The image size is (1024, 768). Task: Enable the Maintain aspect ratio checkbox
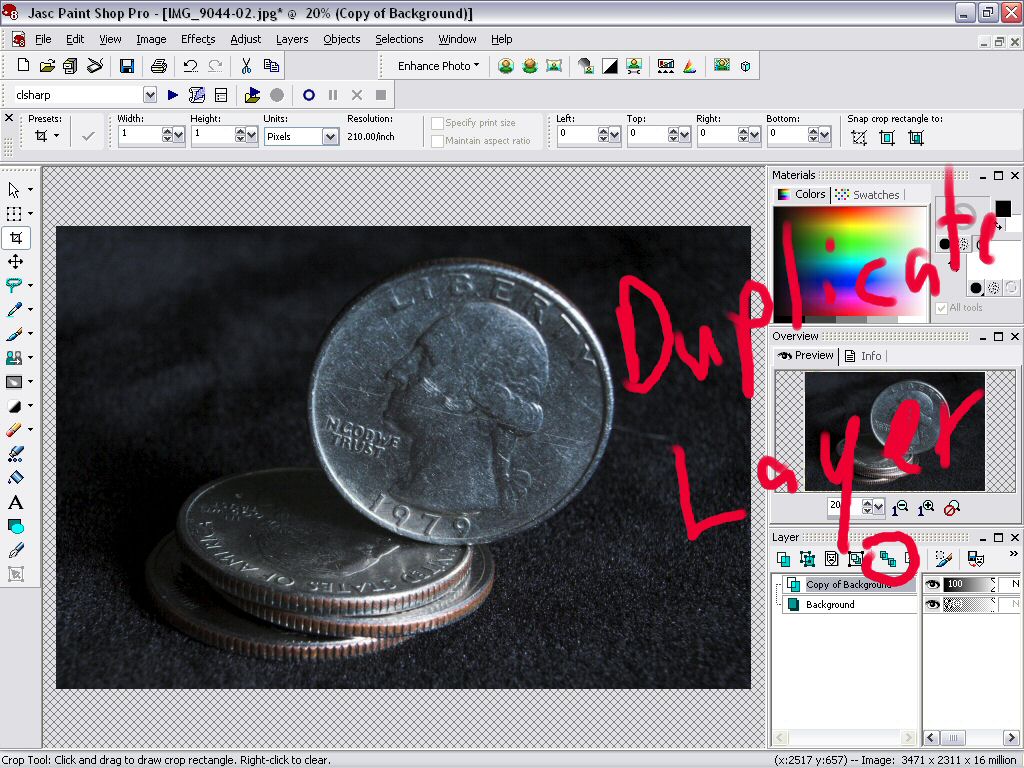tap(436, 140)
